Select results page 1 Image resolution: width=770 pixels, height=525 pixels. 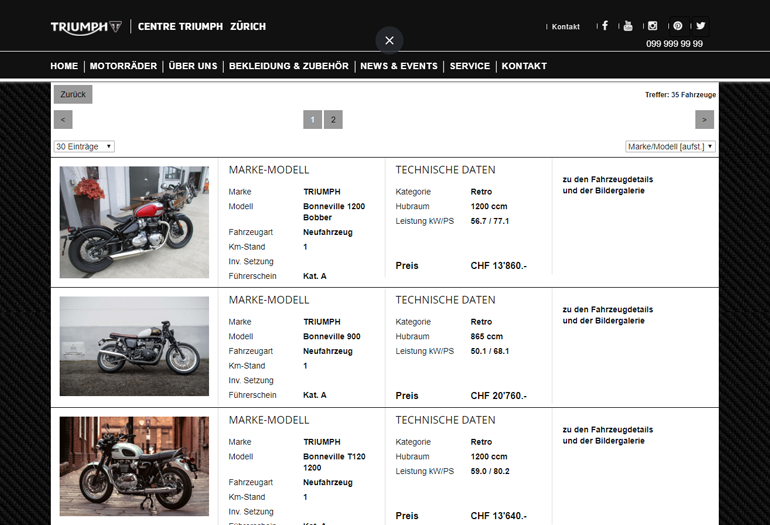pos(313,119)
